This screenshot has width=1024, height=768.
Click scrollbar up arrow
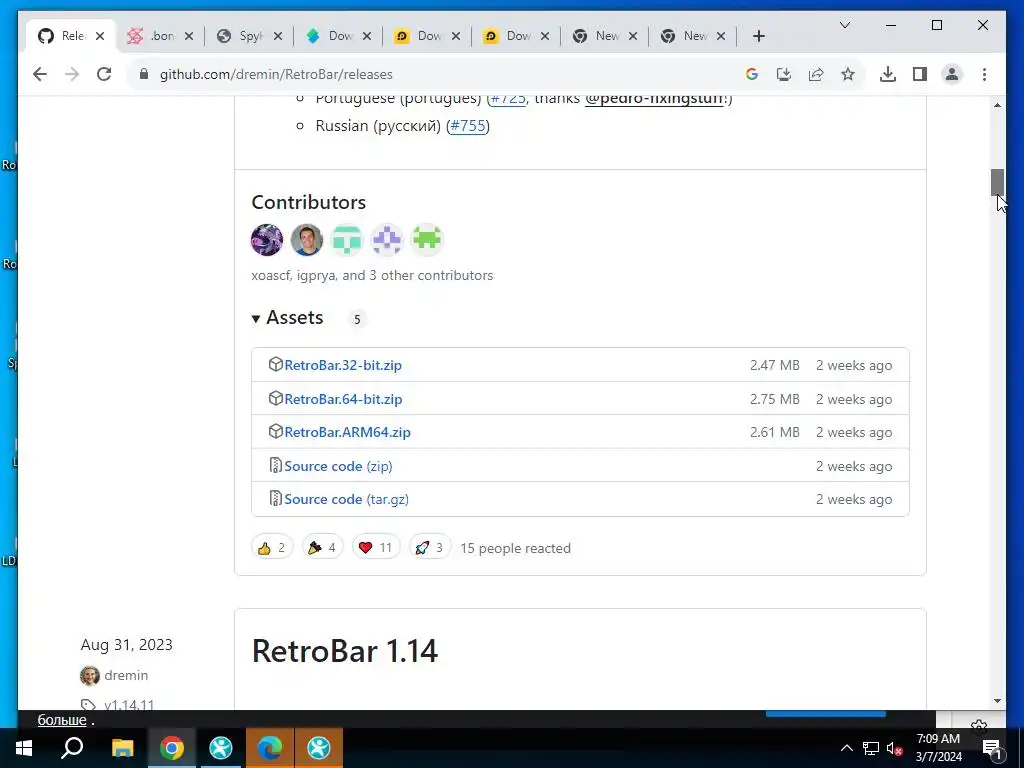(x=997, y=105)
